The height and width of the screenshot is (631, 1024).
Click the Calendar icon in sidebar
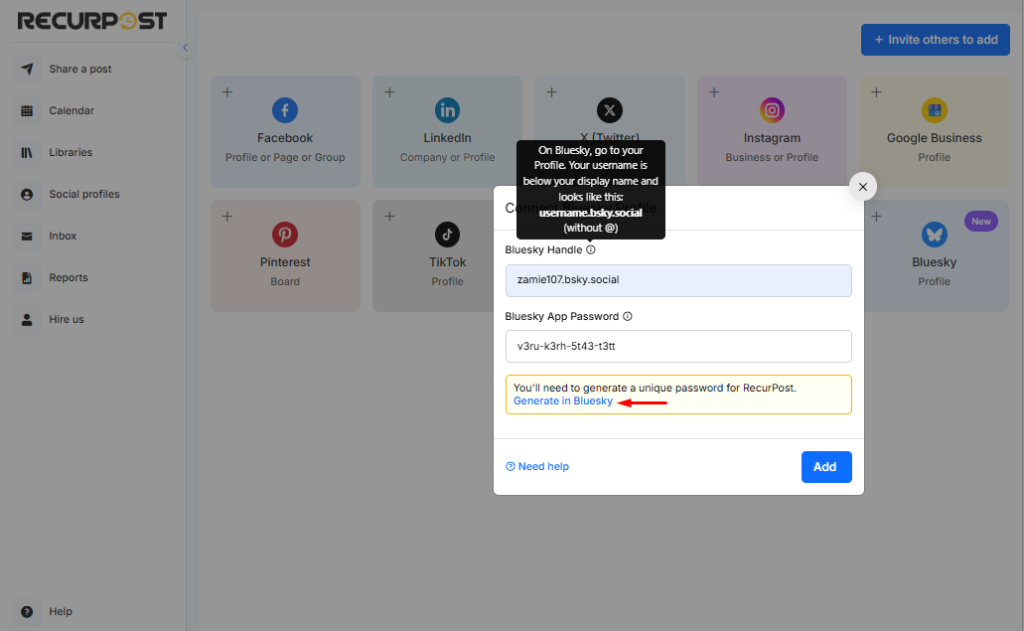pos(27,110)
